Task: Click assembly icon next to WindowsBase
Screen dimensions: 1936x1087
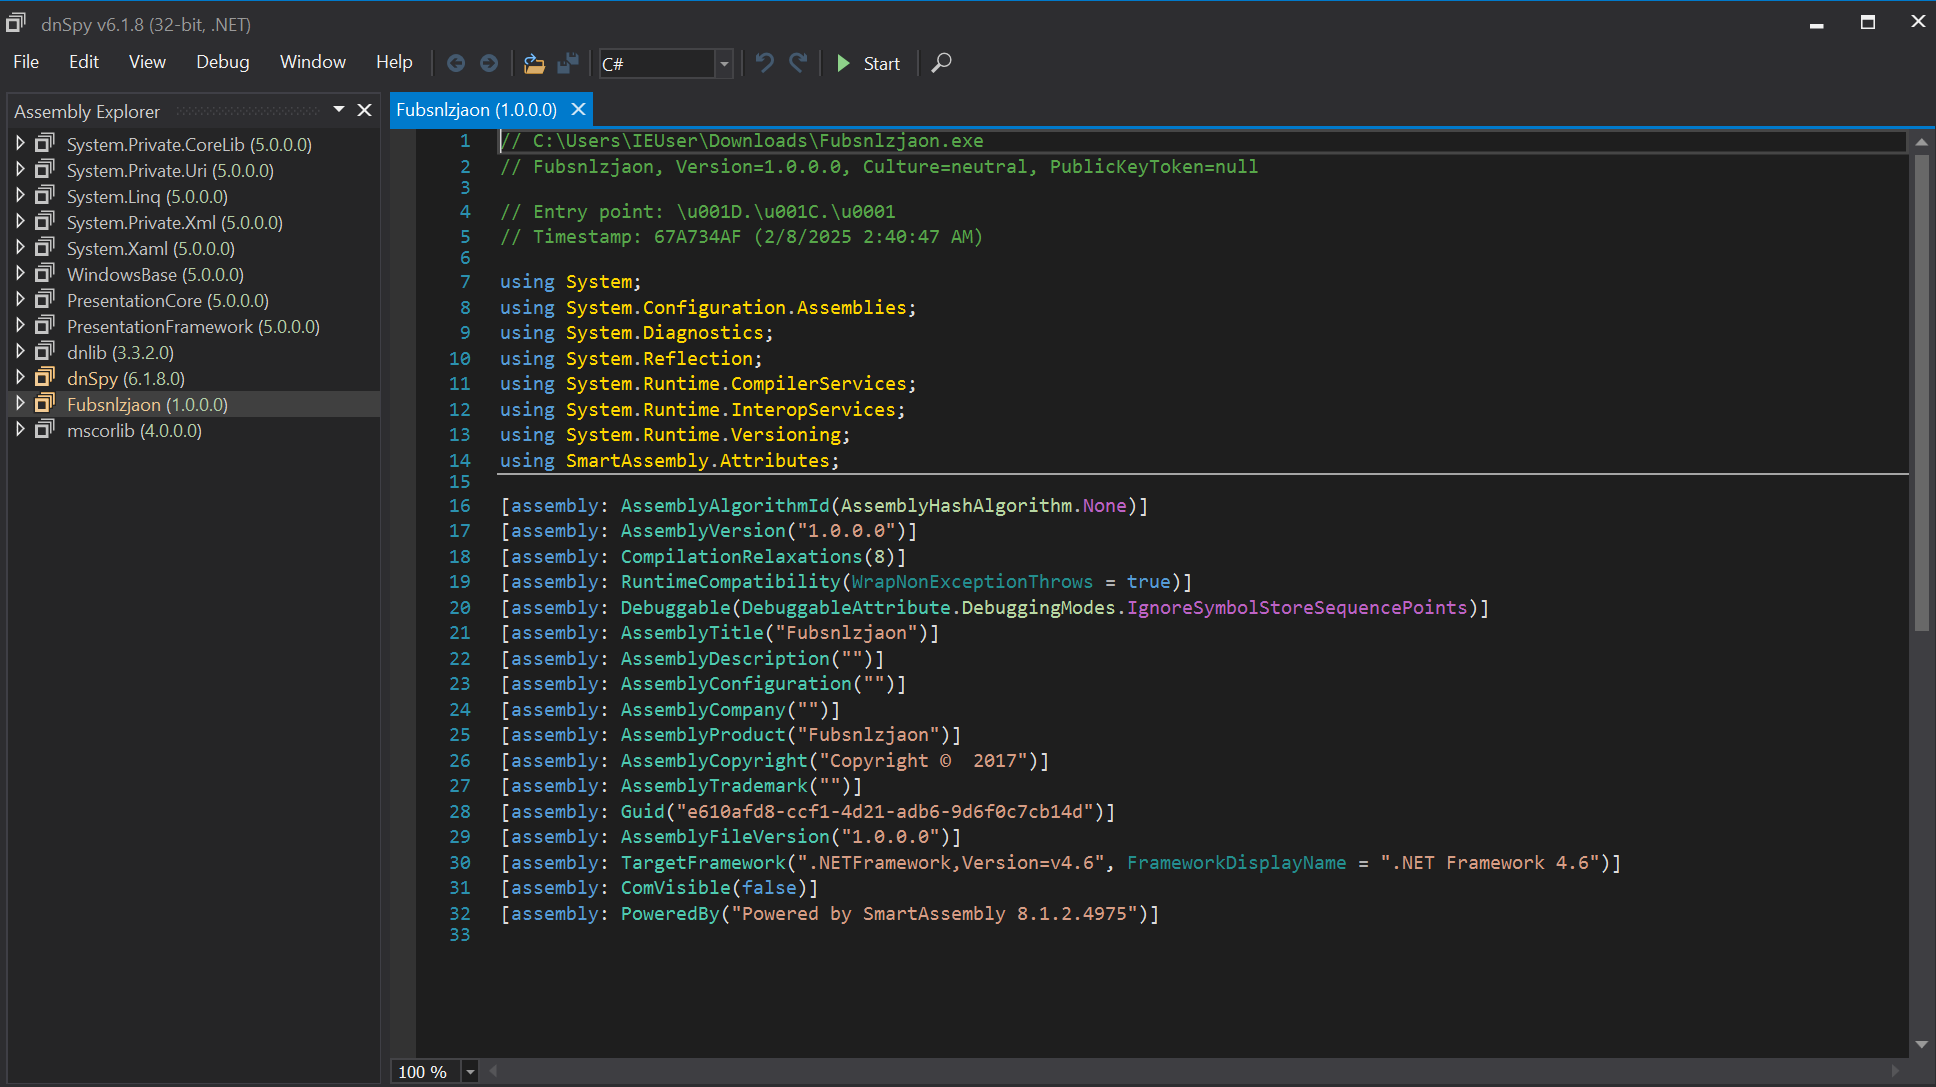Action: click(x=45, y=273)
